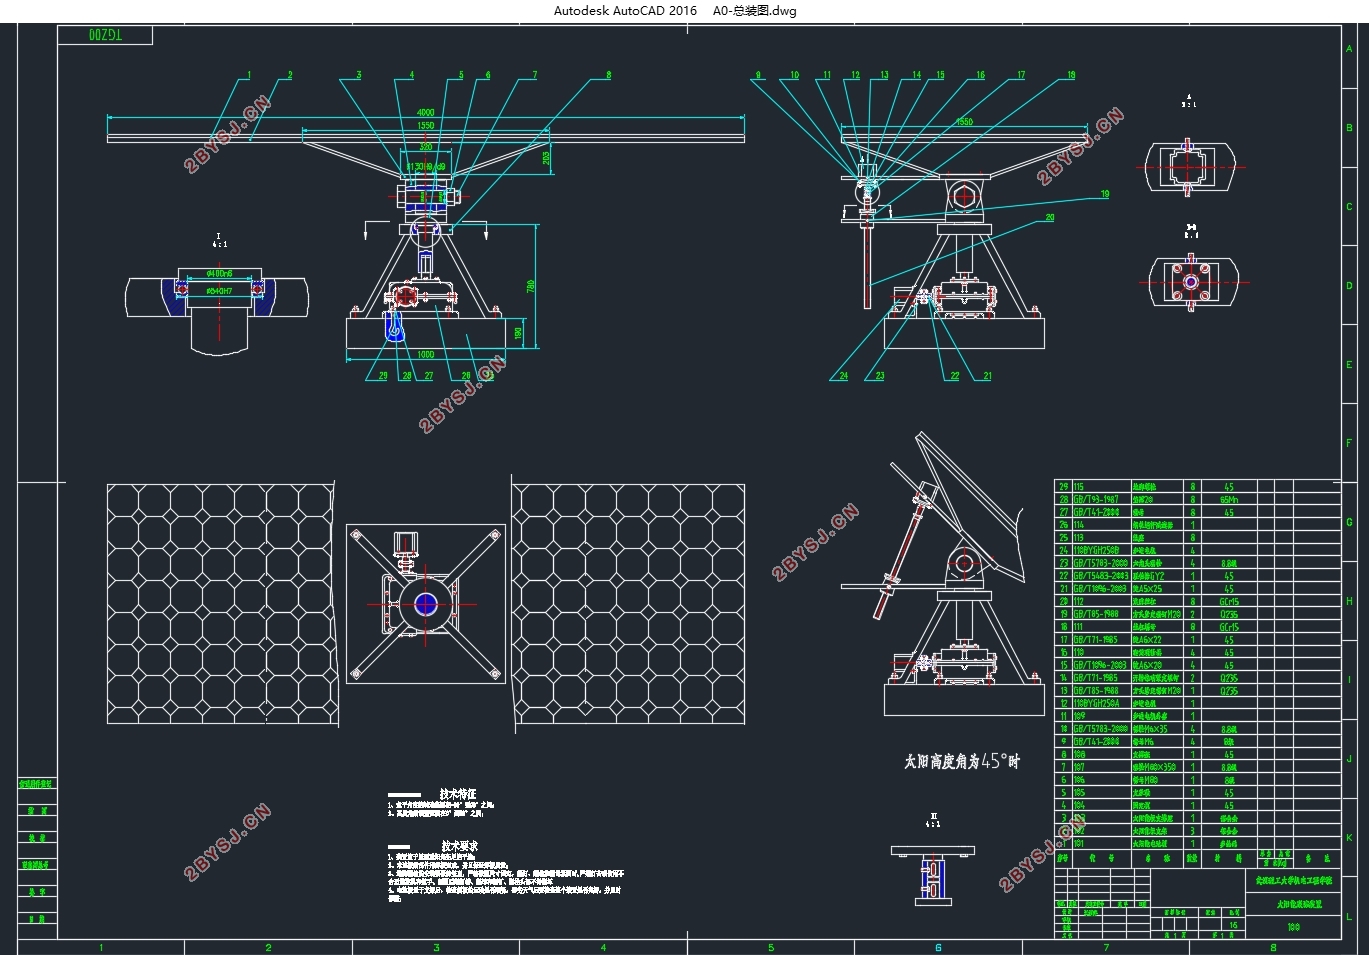Select zone letter "G" on right border
The image size is (1369, 955).
pos(1349,522)
